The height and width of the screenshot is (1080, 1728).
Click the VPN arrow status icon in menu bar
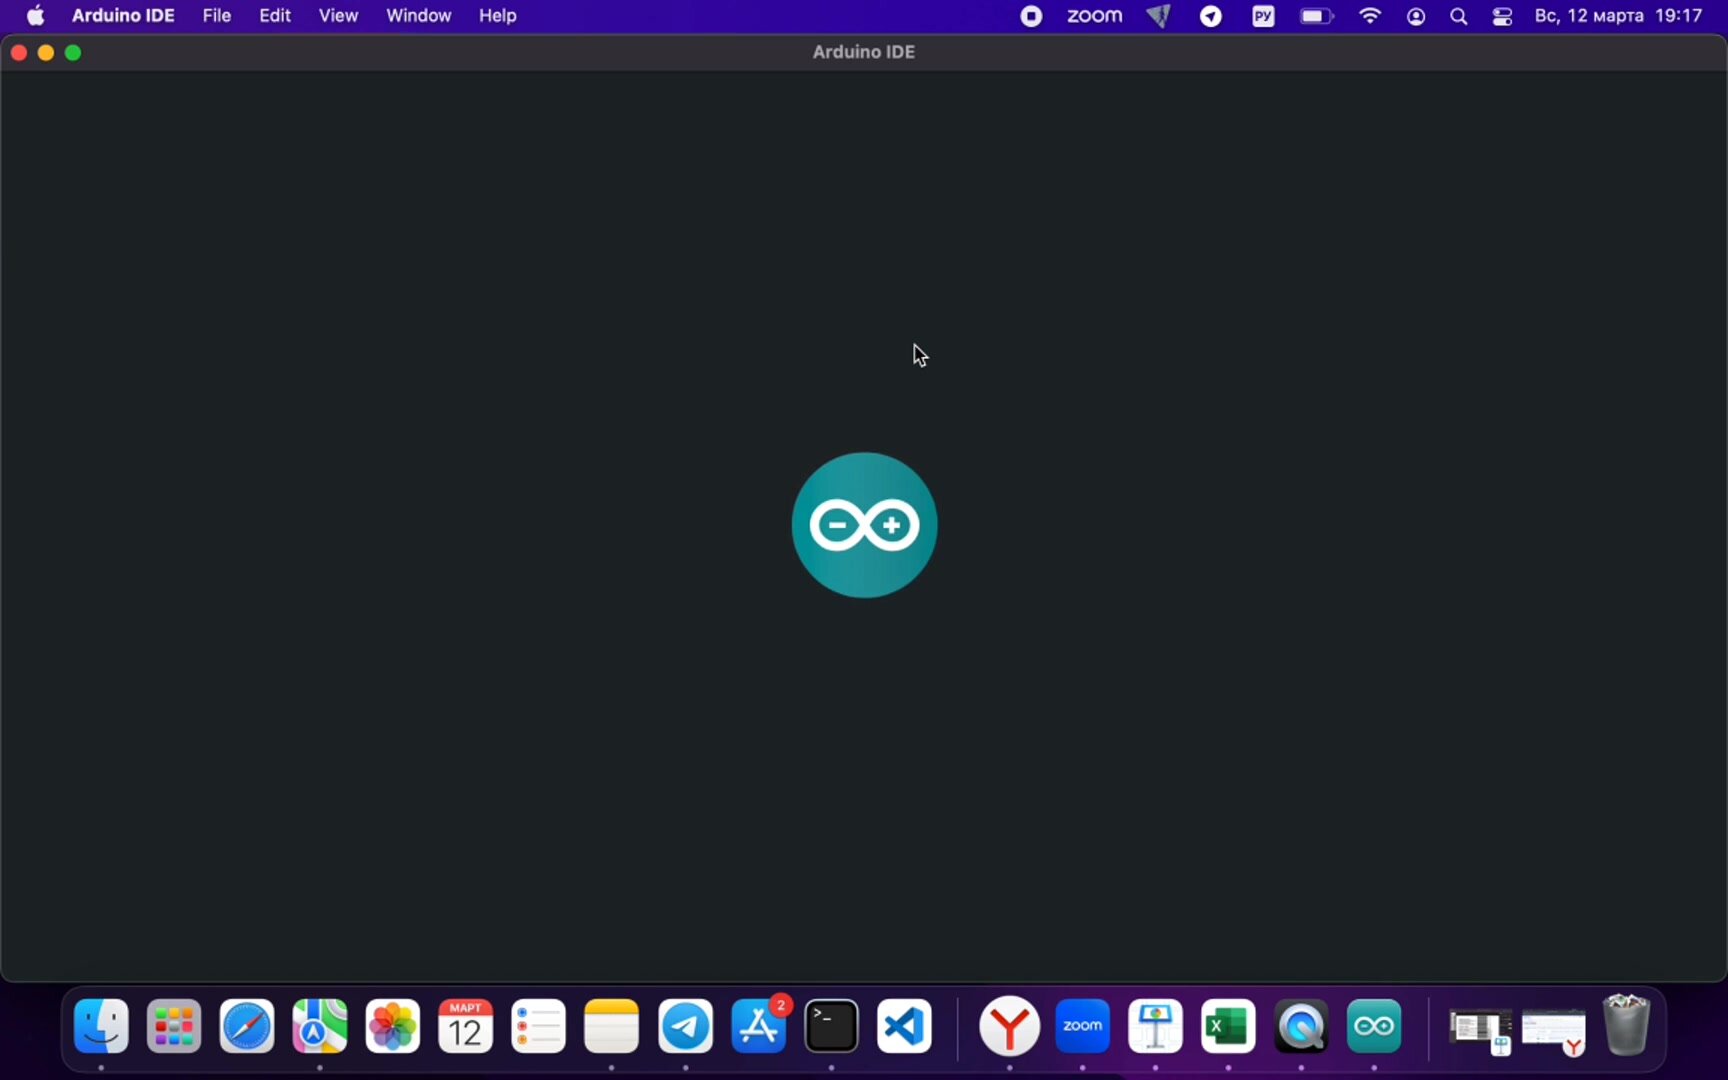coord(1159,16)
